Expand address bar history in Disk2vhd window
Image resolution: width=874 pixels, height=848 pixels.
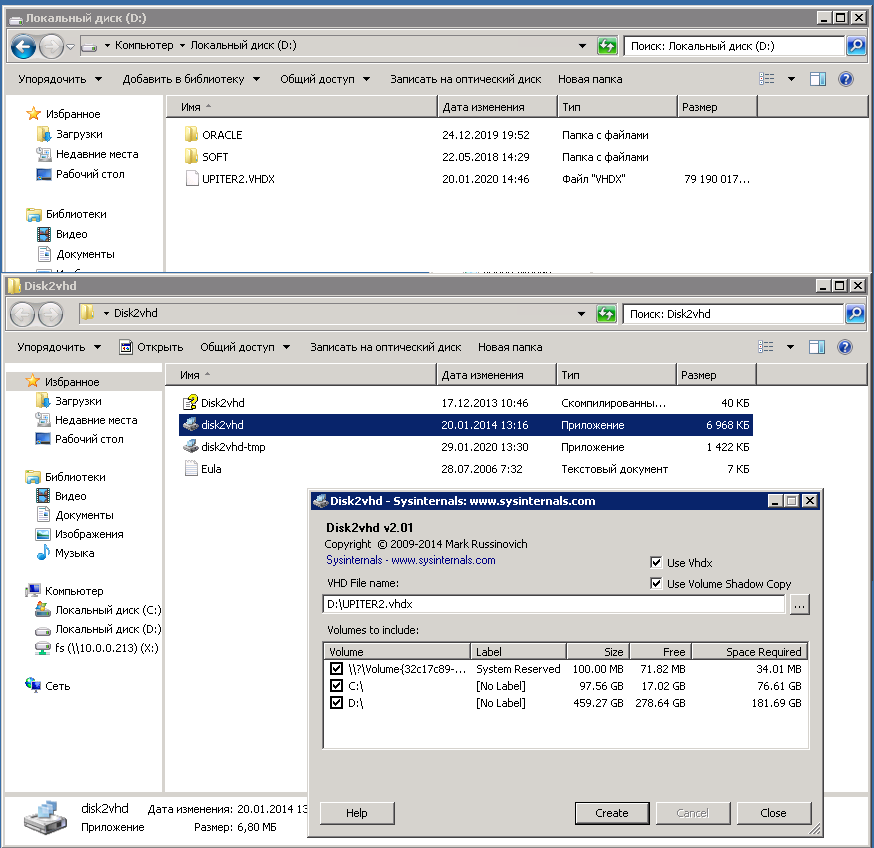[x=581, y=314]
